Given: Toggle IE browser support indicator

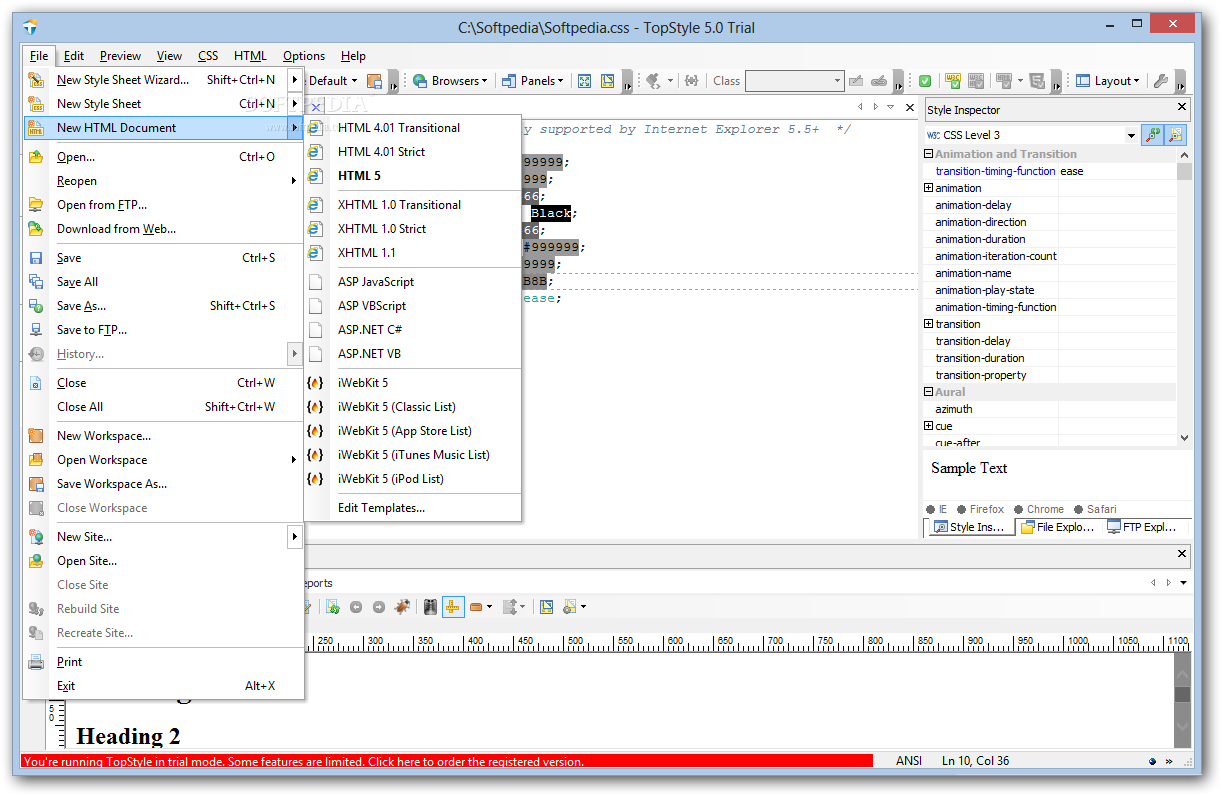Looking at the screenshot, I should point(937,509).
